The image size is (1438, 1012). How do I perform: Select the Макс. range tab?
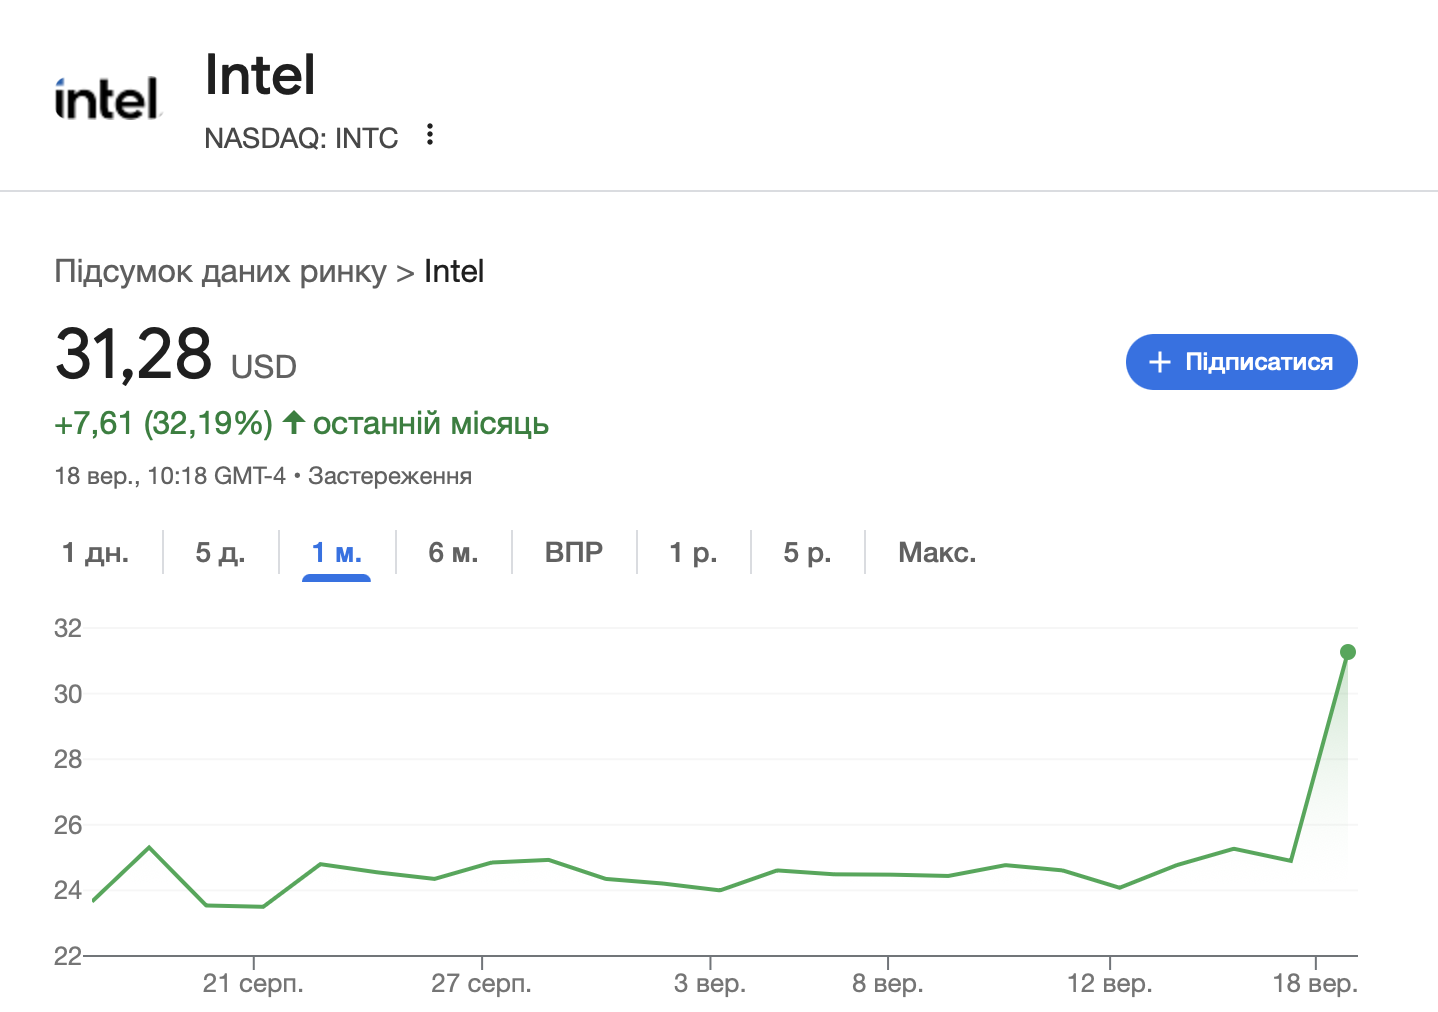pos(937,553)
